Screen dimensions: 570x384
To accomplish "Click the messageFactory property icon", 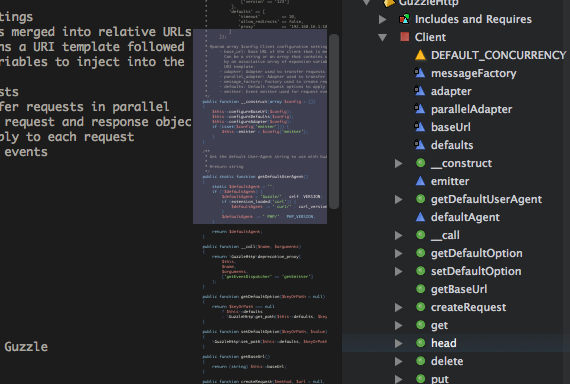I will (420, 73).
